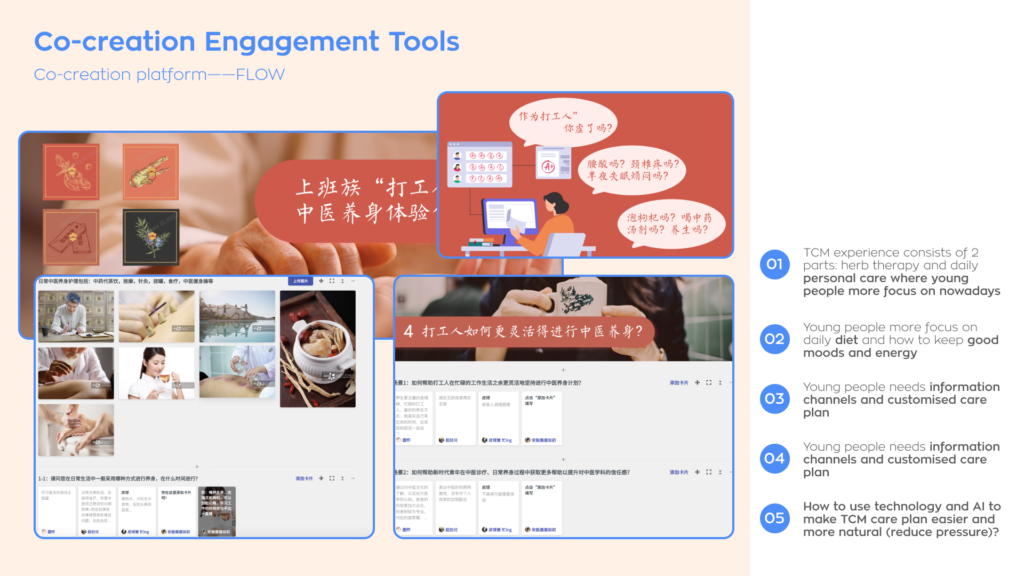Collapse the question 1-1 section
The height and width of the screenshot is (576, 1024).
(x=343, y=479)
